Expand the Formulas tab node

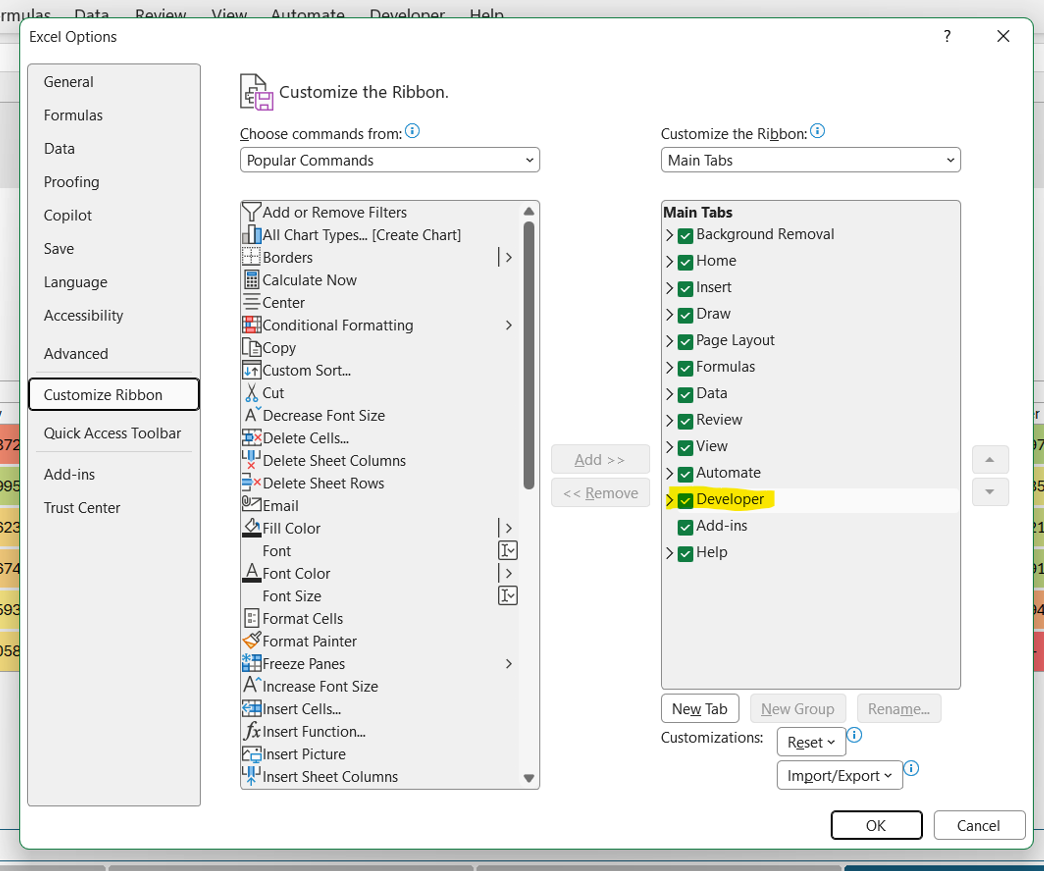tap(669, 368)
